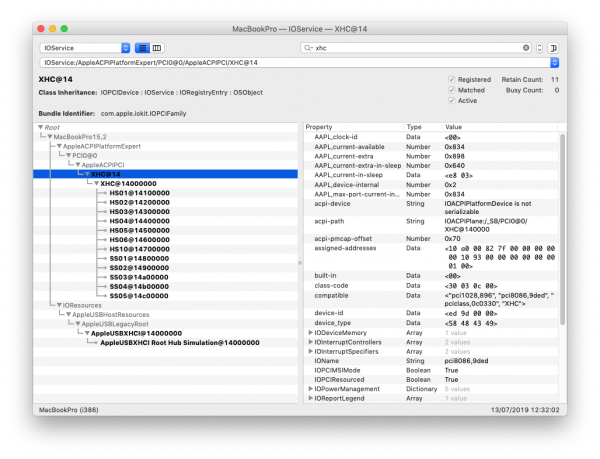Click inside the search field
This screenshot has width=600, height=459.
pyautogui.click(x=420, y=48)
